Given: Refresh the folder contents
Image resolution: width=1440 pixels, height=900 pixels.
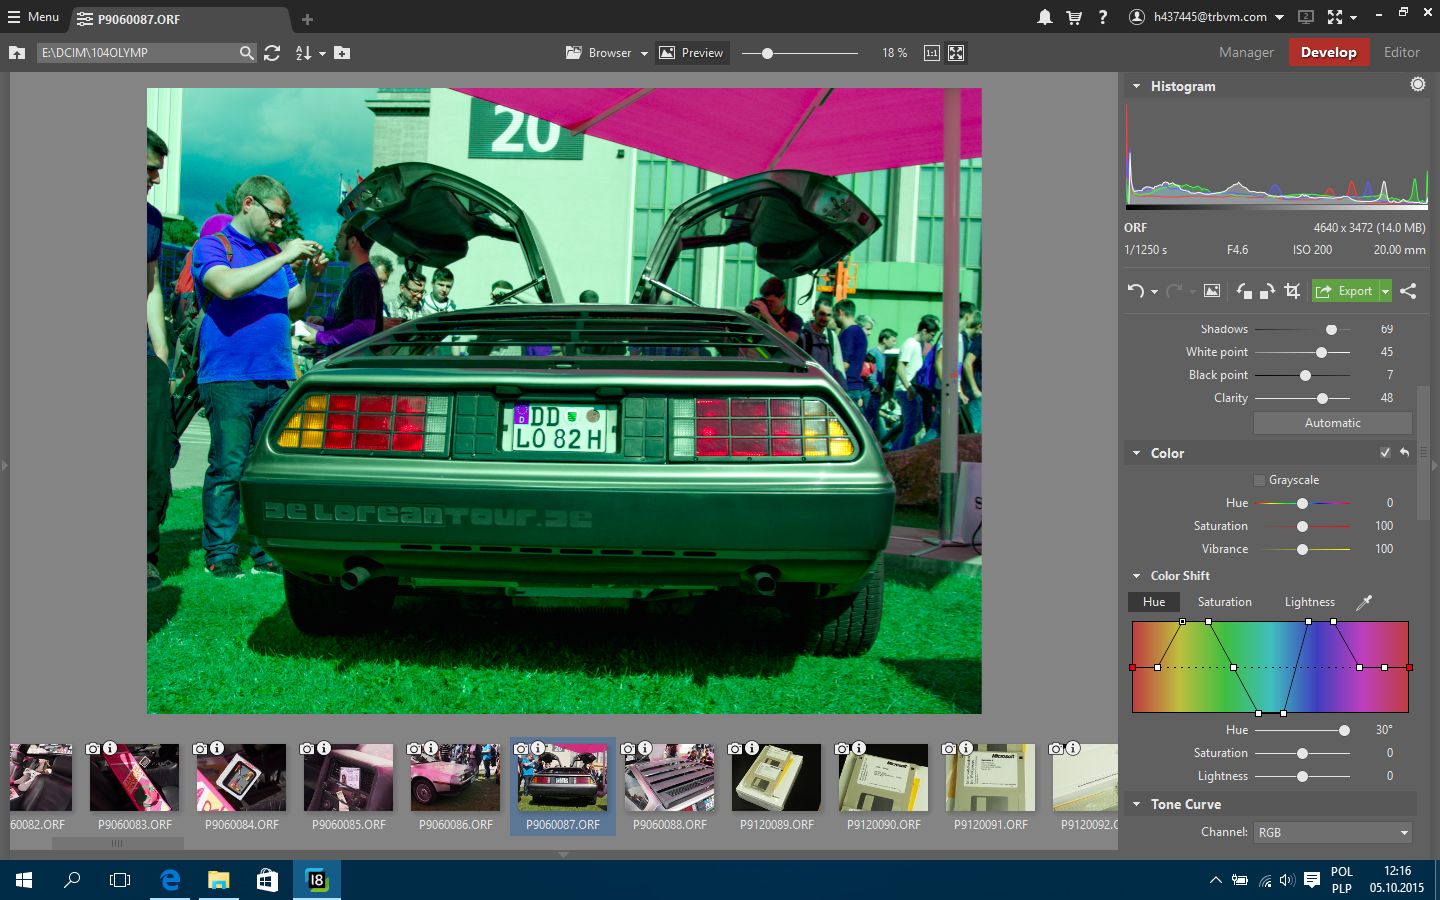Looking at the screenshot, I should pyautogui.click(x=272, y=53).
